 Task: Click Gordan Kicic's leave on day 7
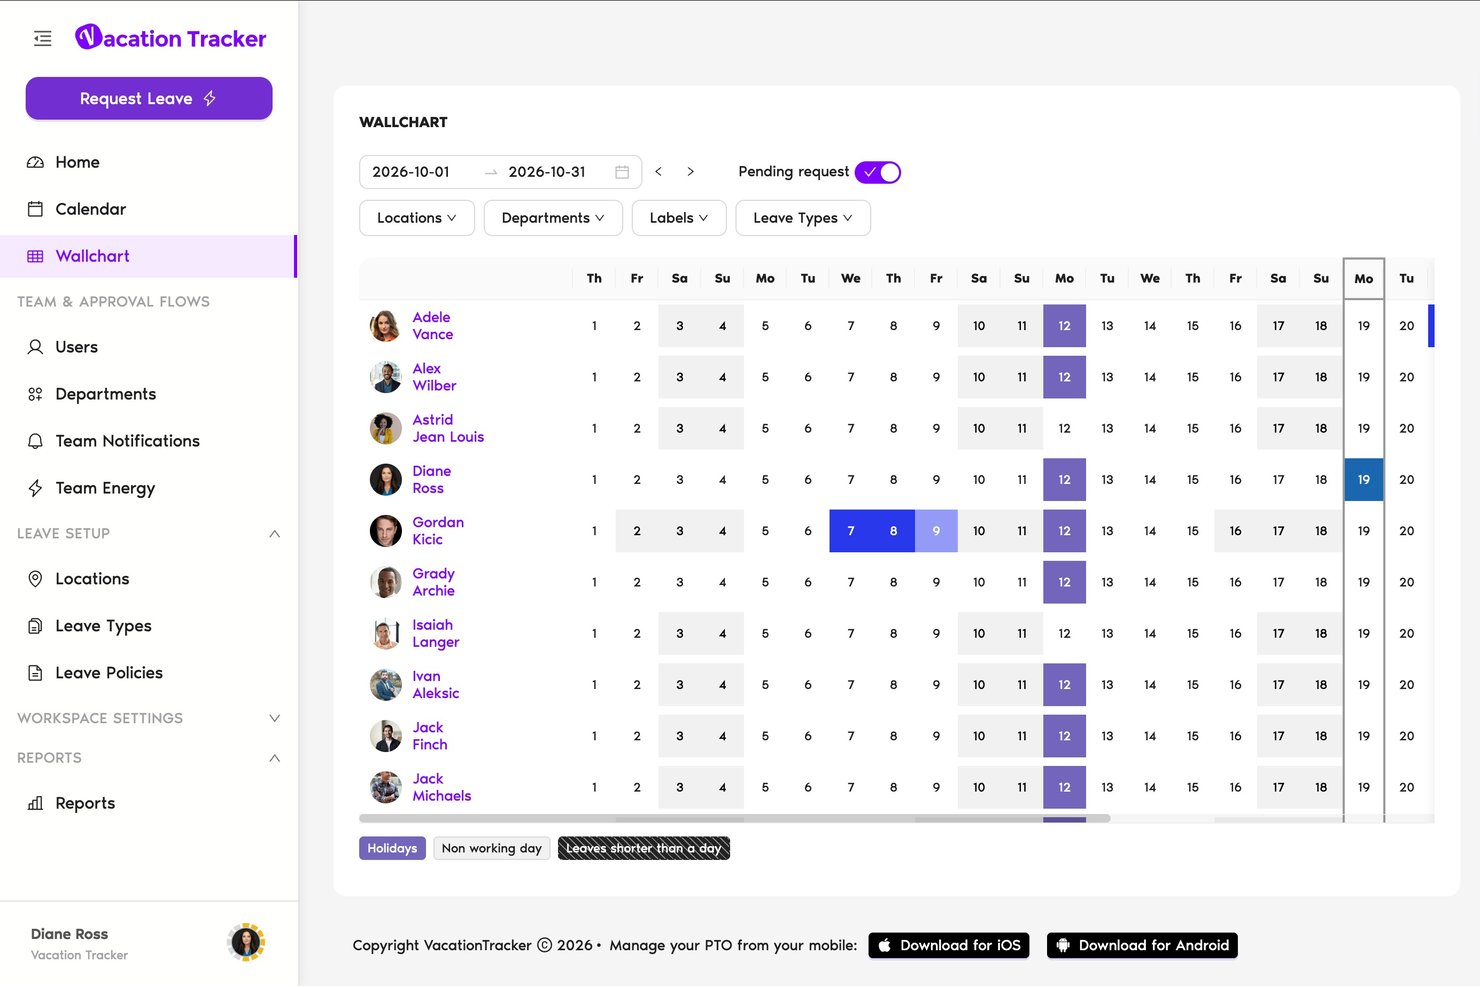(851, 531)
